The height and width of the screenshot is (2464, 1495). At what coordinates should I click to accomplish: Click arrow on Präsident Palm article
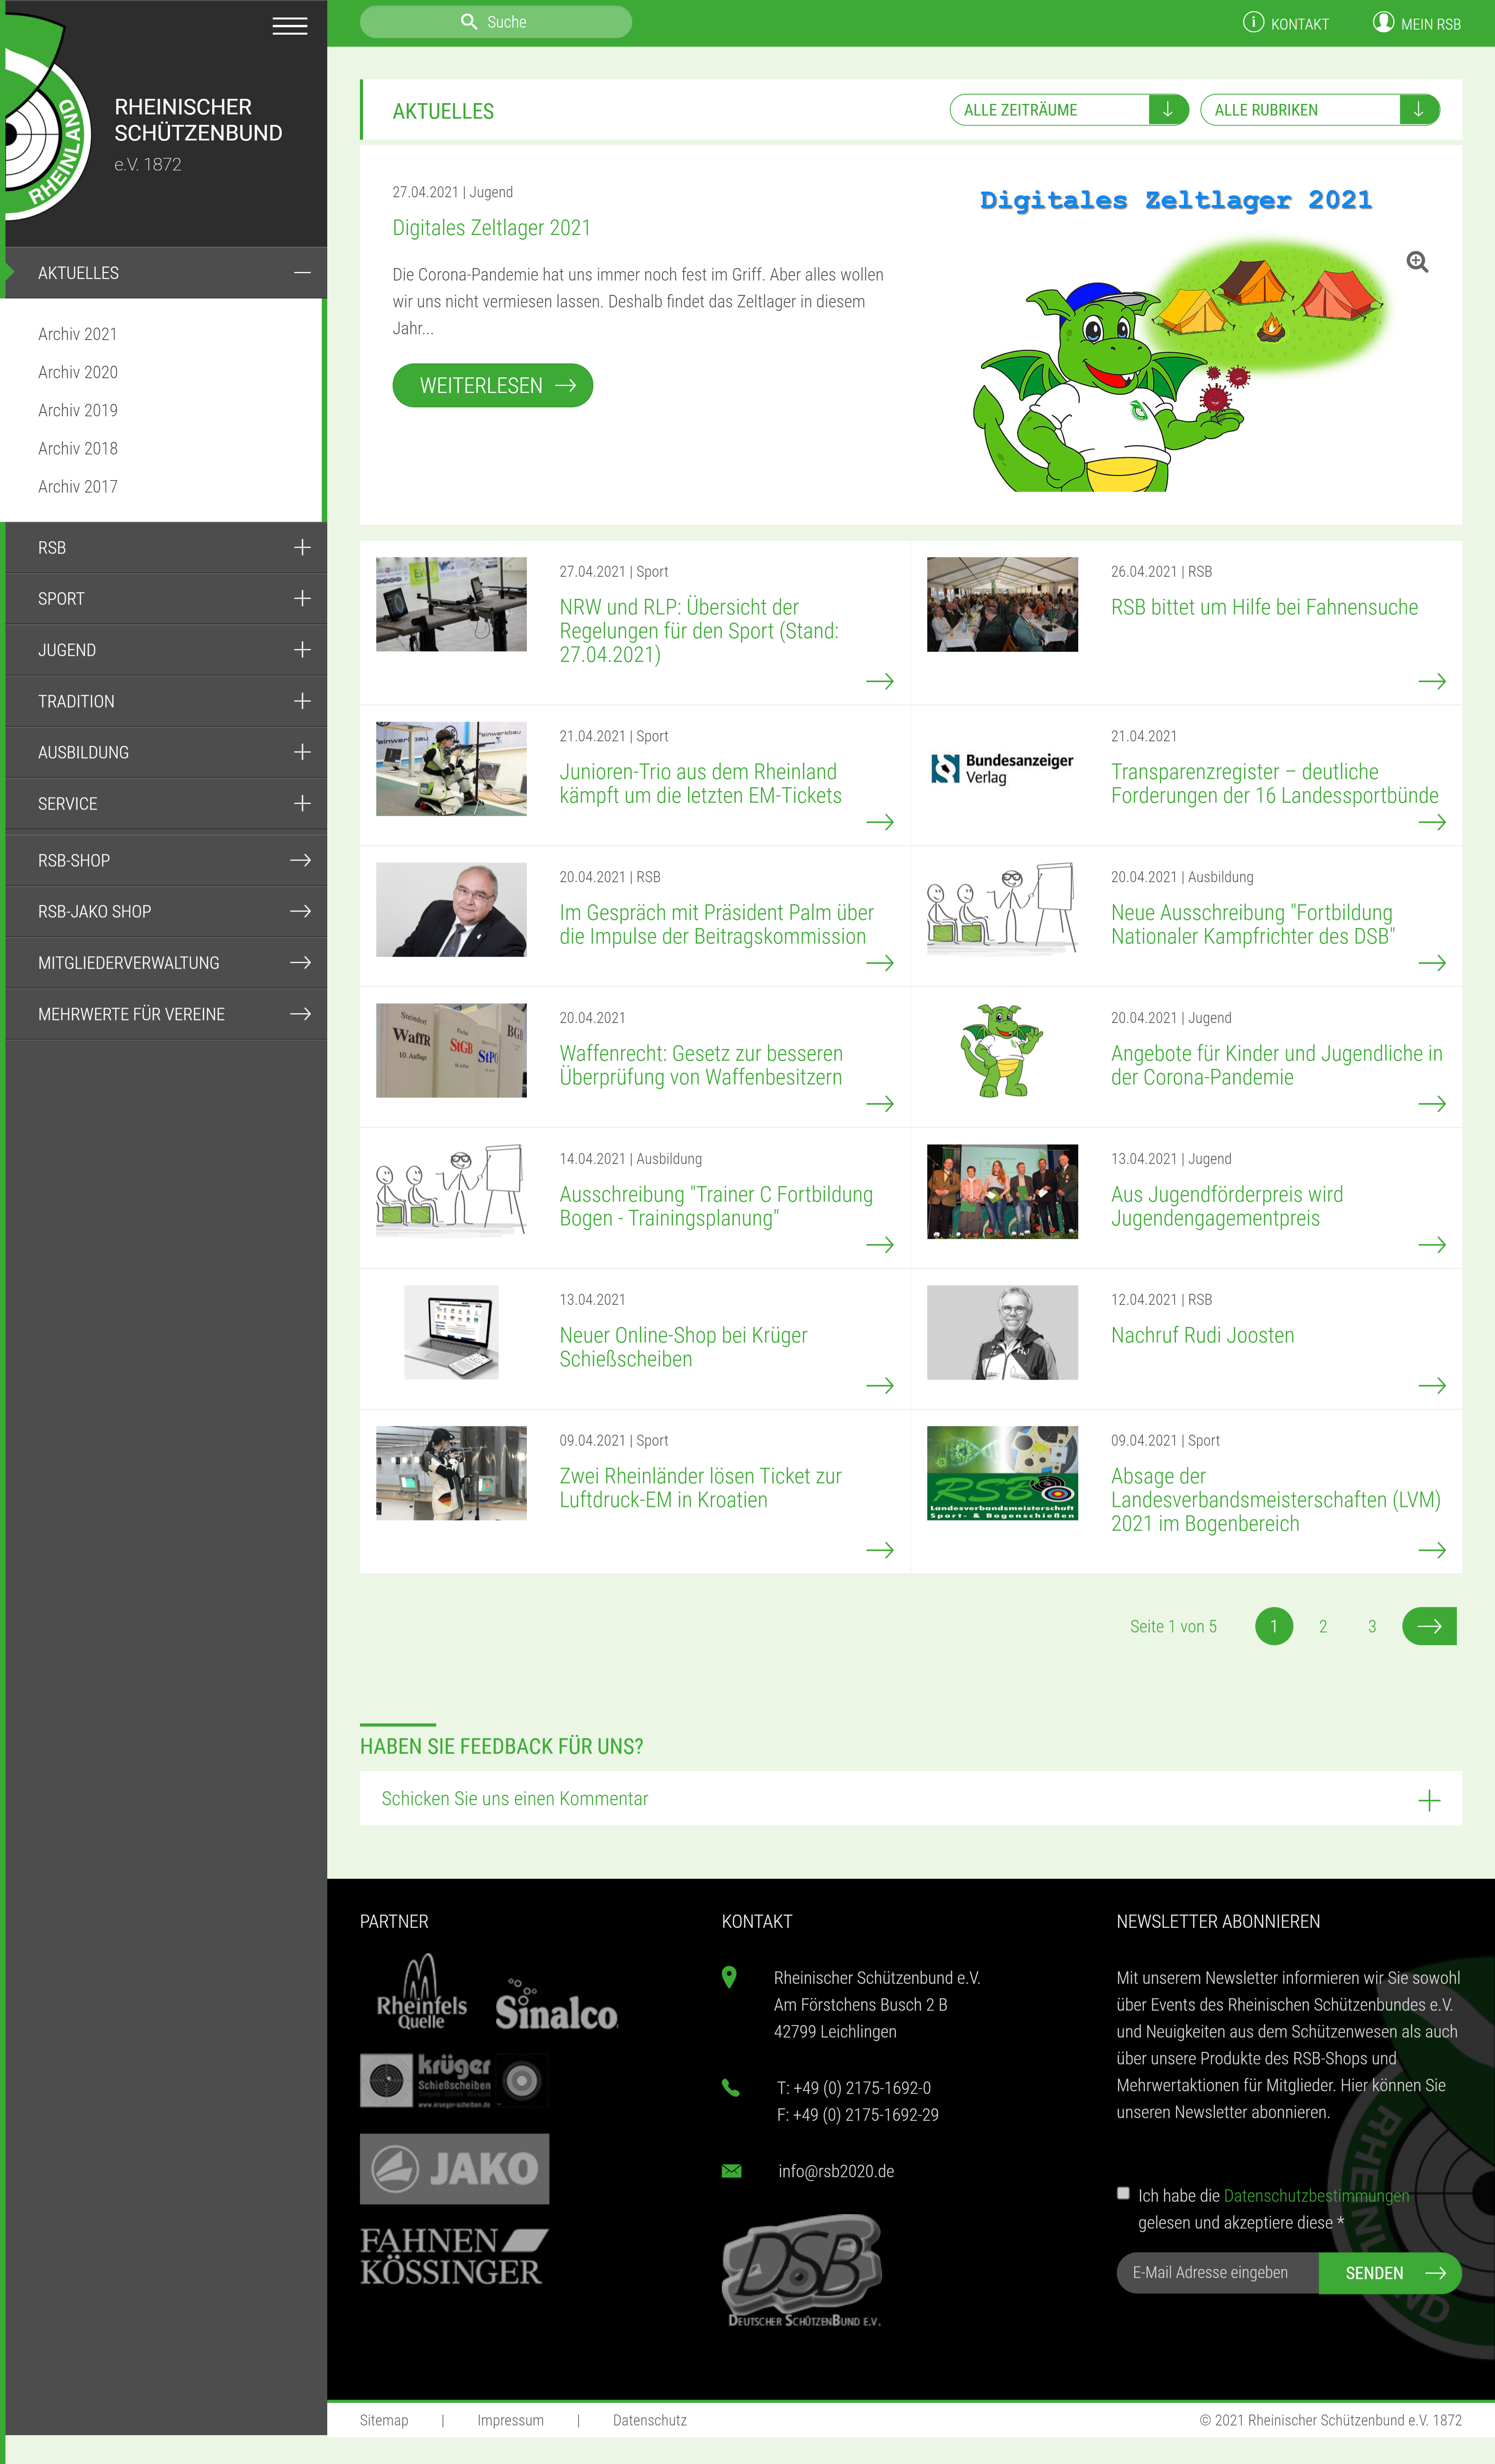880,963
